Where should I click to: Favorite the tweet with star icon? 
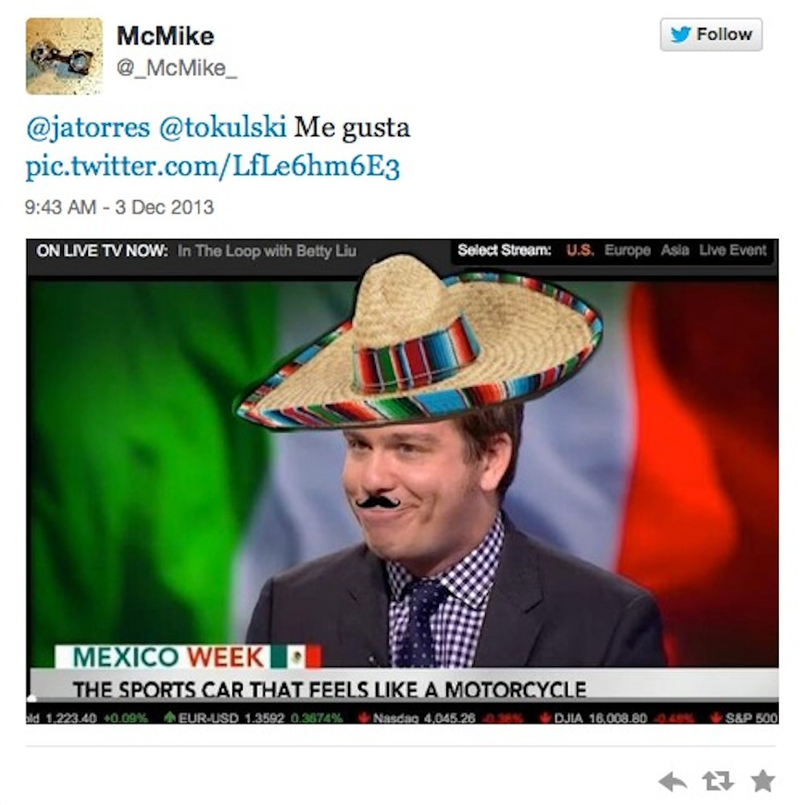click(763, 781)
